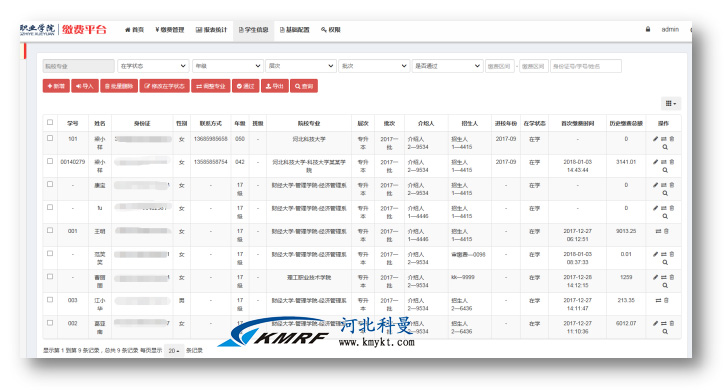Tick the checkbox for student 001
The image size is (724, 390).
pyautogui.click(x=50, y=230)
